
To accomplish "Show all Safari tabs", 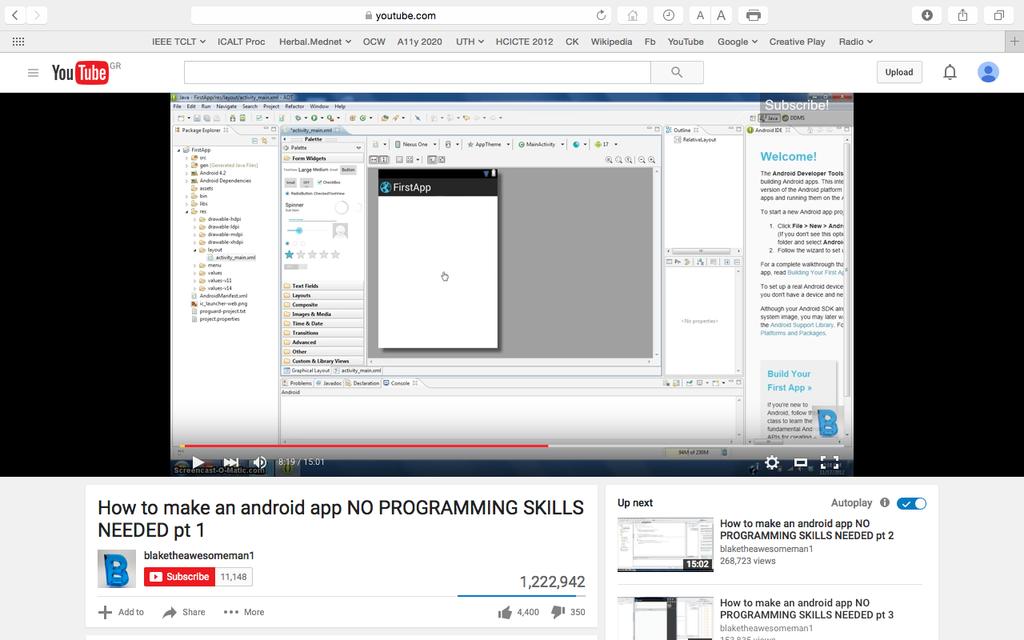I will pyautogui.click(x=999, y=15).
